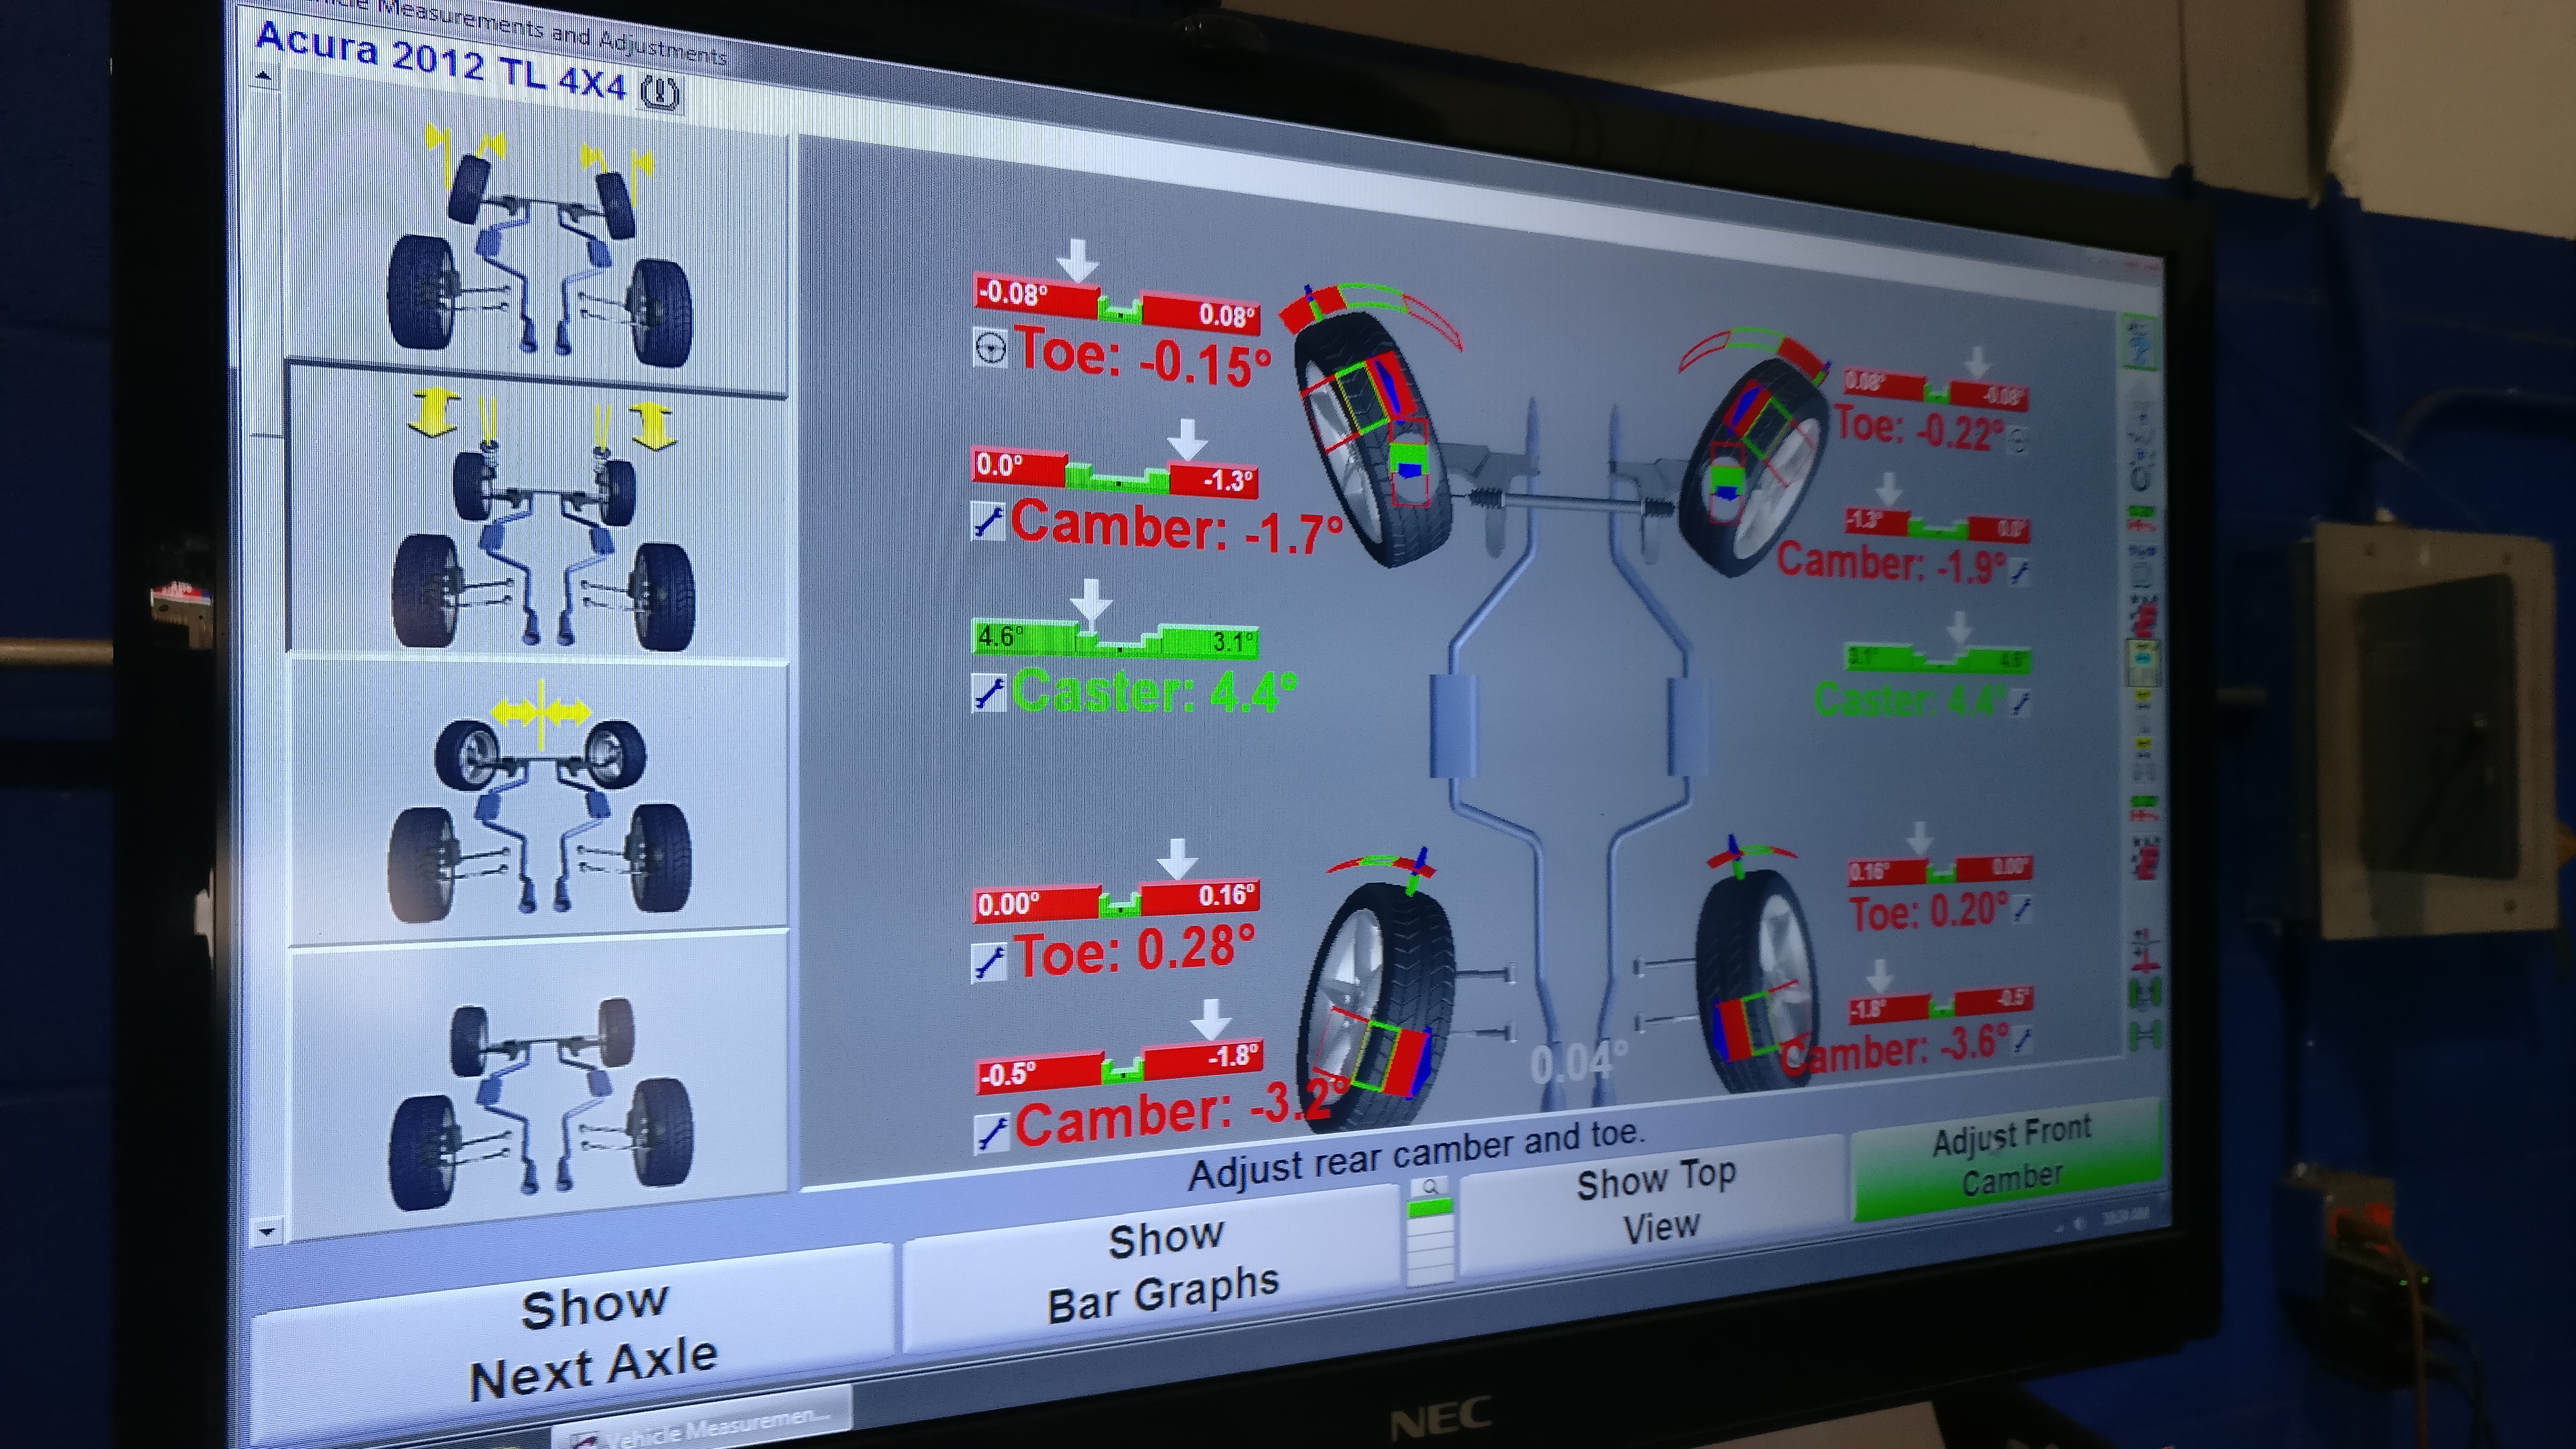Click zoom magnifier indicator near Show Bar Graphs
This screenshot has height=1449, width=2576.
pyautogui.click(x=1431, y=1187)
